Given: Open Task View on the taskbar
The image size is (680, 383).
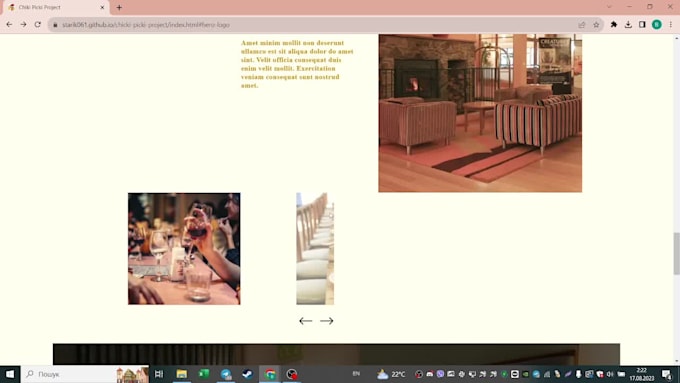Looking at the screenshot, I should (x=159, y=374).
